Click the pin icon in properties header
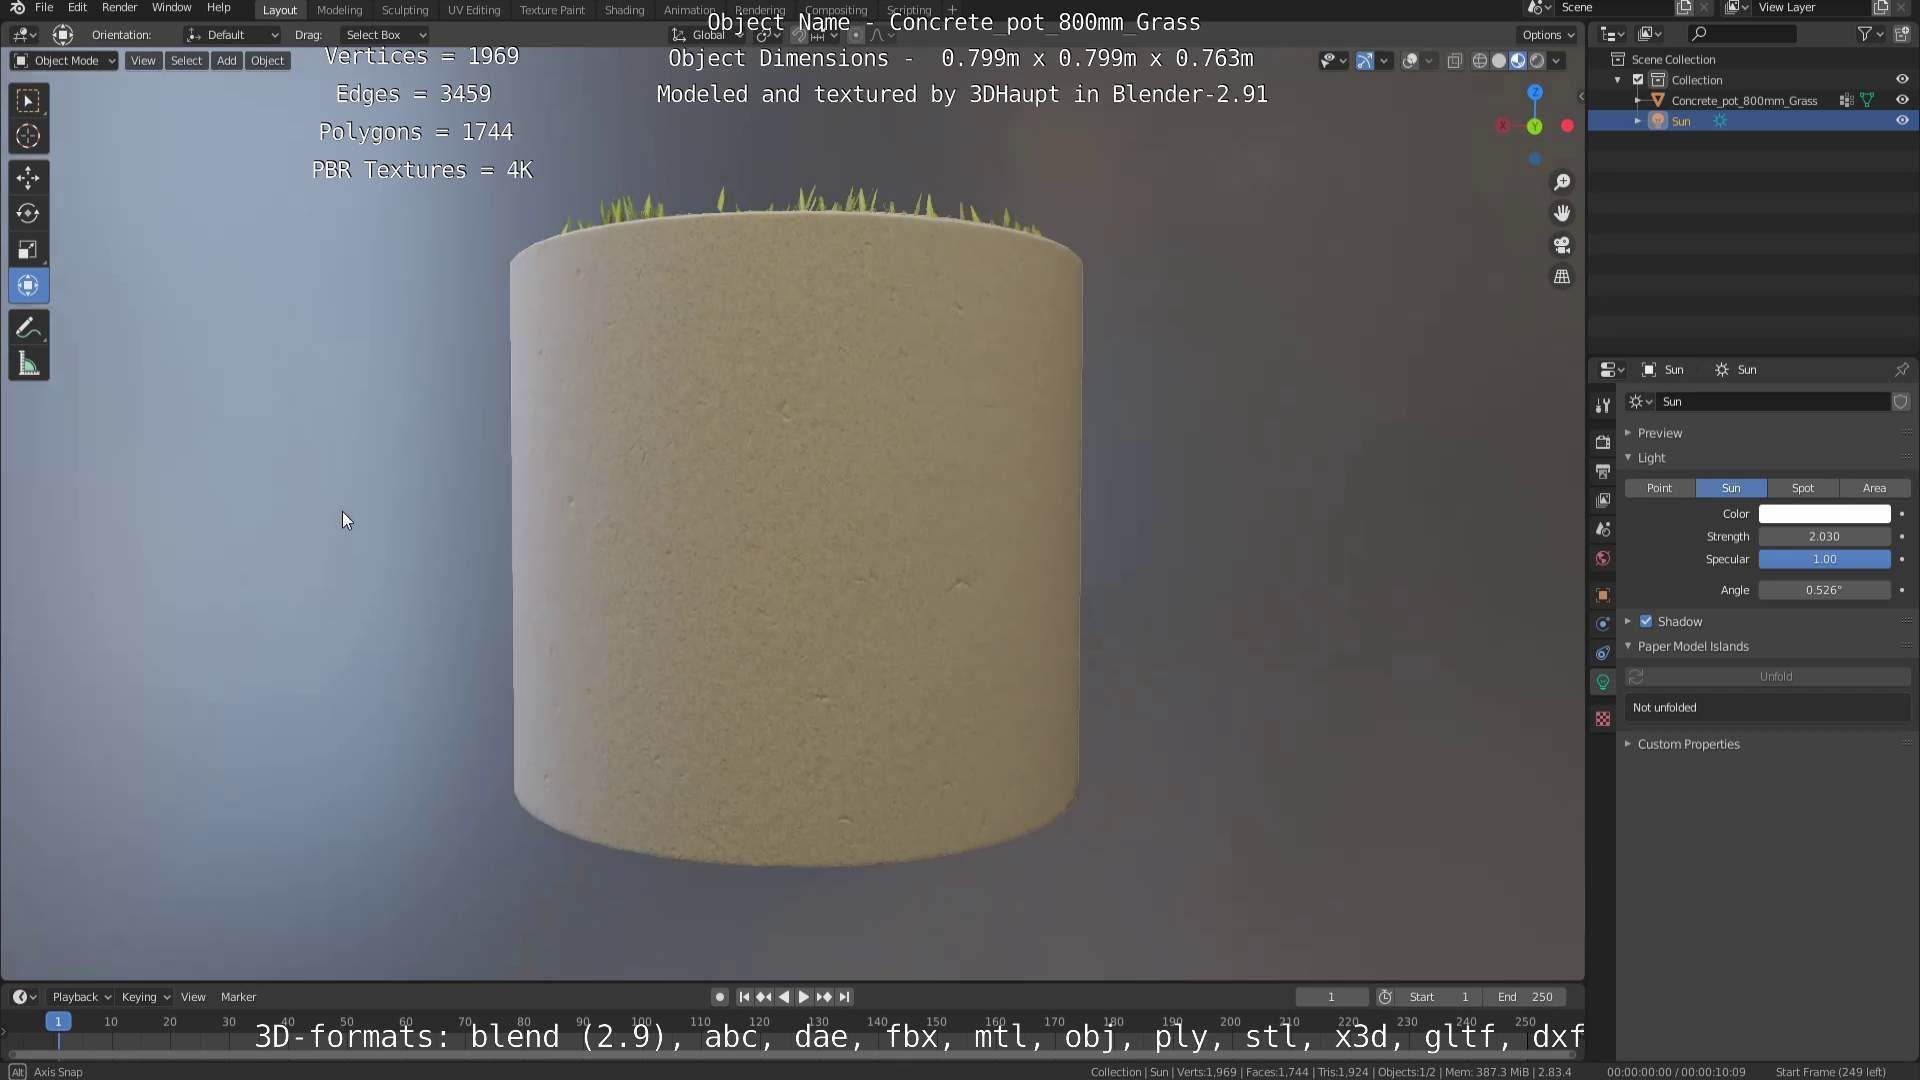Image resolution: width=1920 pixels, height=1080 pixels. [x=1901, y=369]
